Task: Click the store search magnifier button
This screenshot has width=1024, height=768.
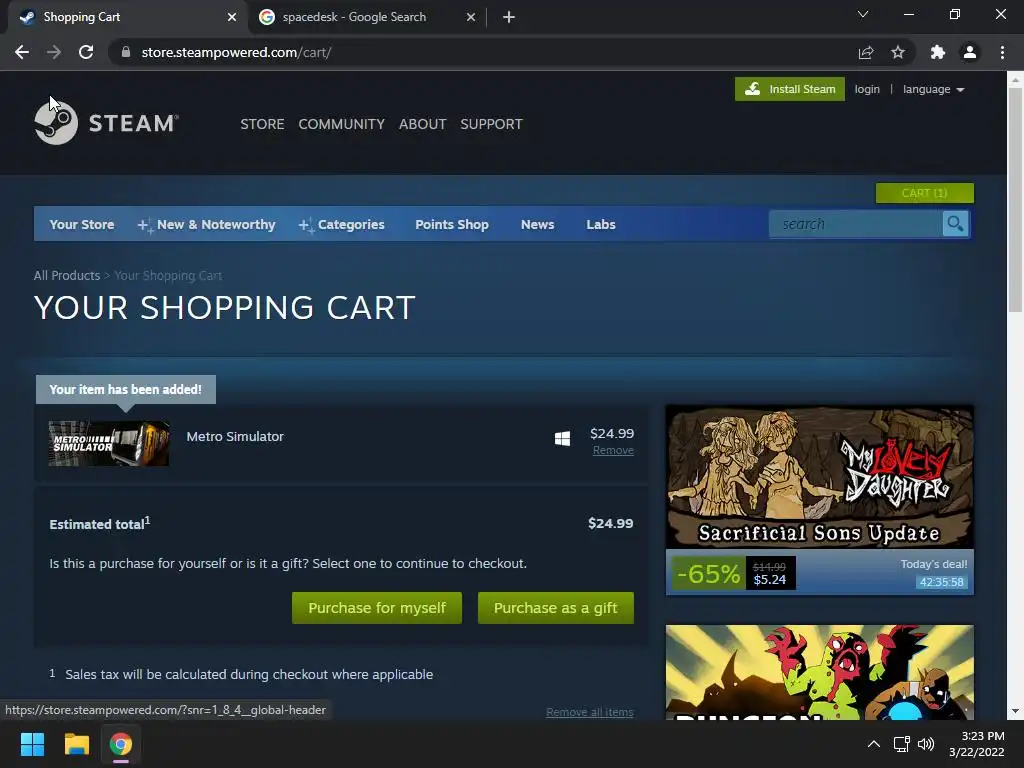Action: click(x=955, y=224)
